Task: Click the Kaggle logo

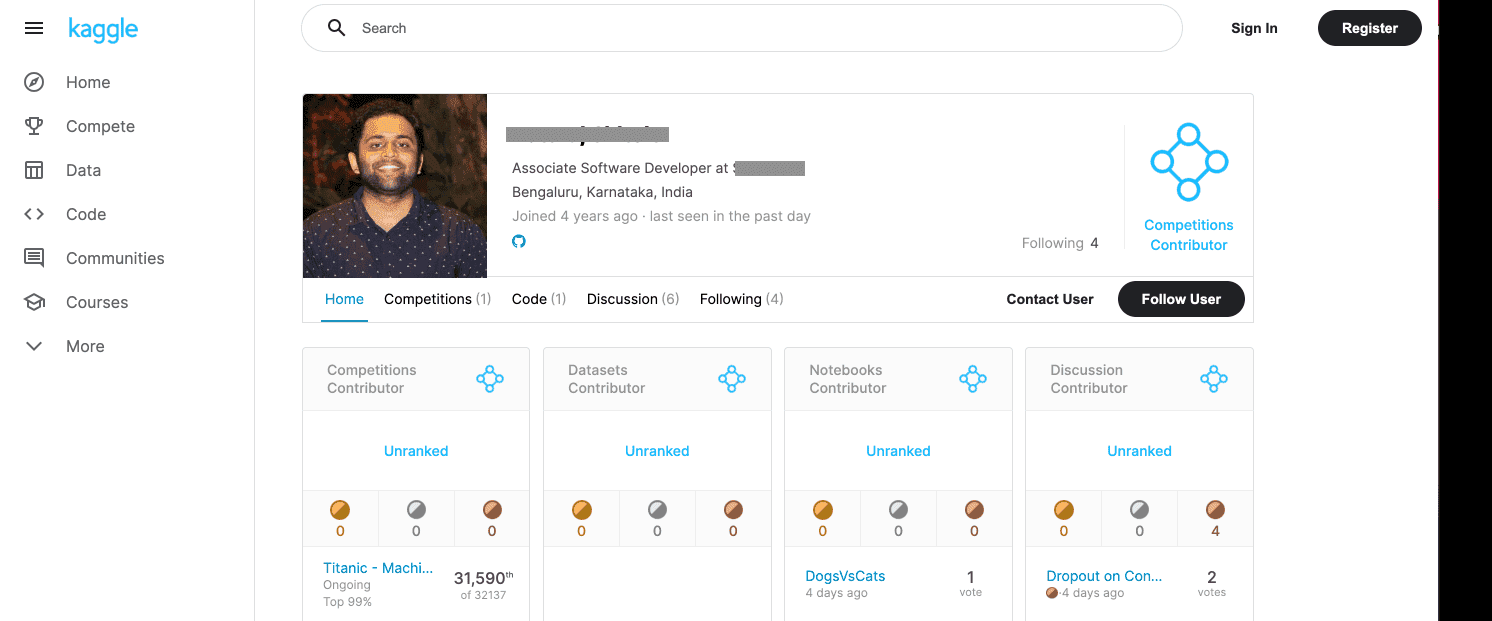Action: (103, 29)
